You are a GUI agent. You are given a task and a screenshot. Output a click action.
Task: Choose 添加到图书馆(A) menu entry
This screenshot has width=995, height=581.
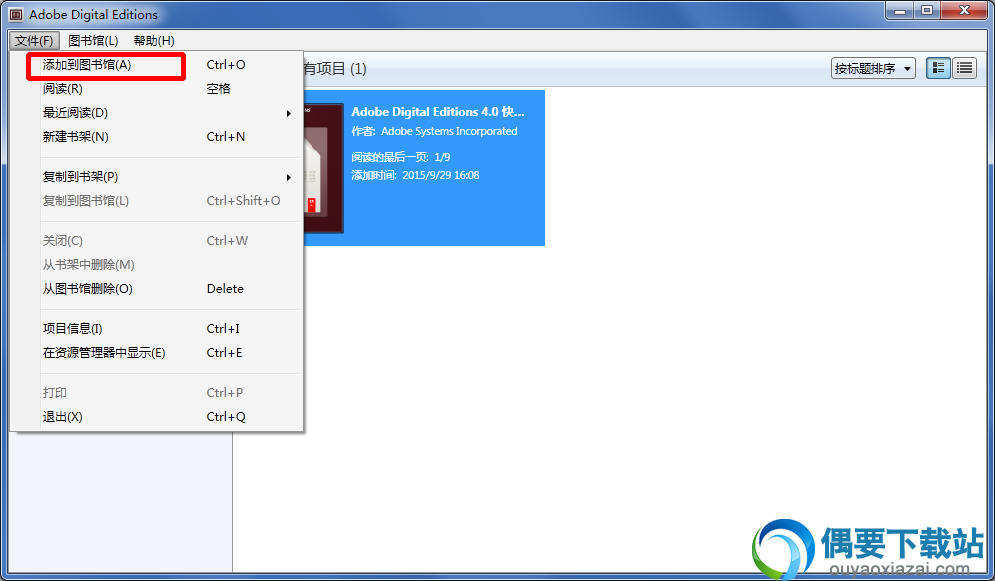pyautogui.click(x=156, y=65)
